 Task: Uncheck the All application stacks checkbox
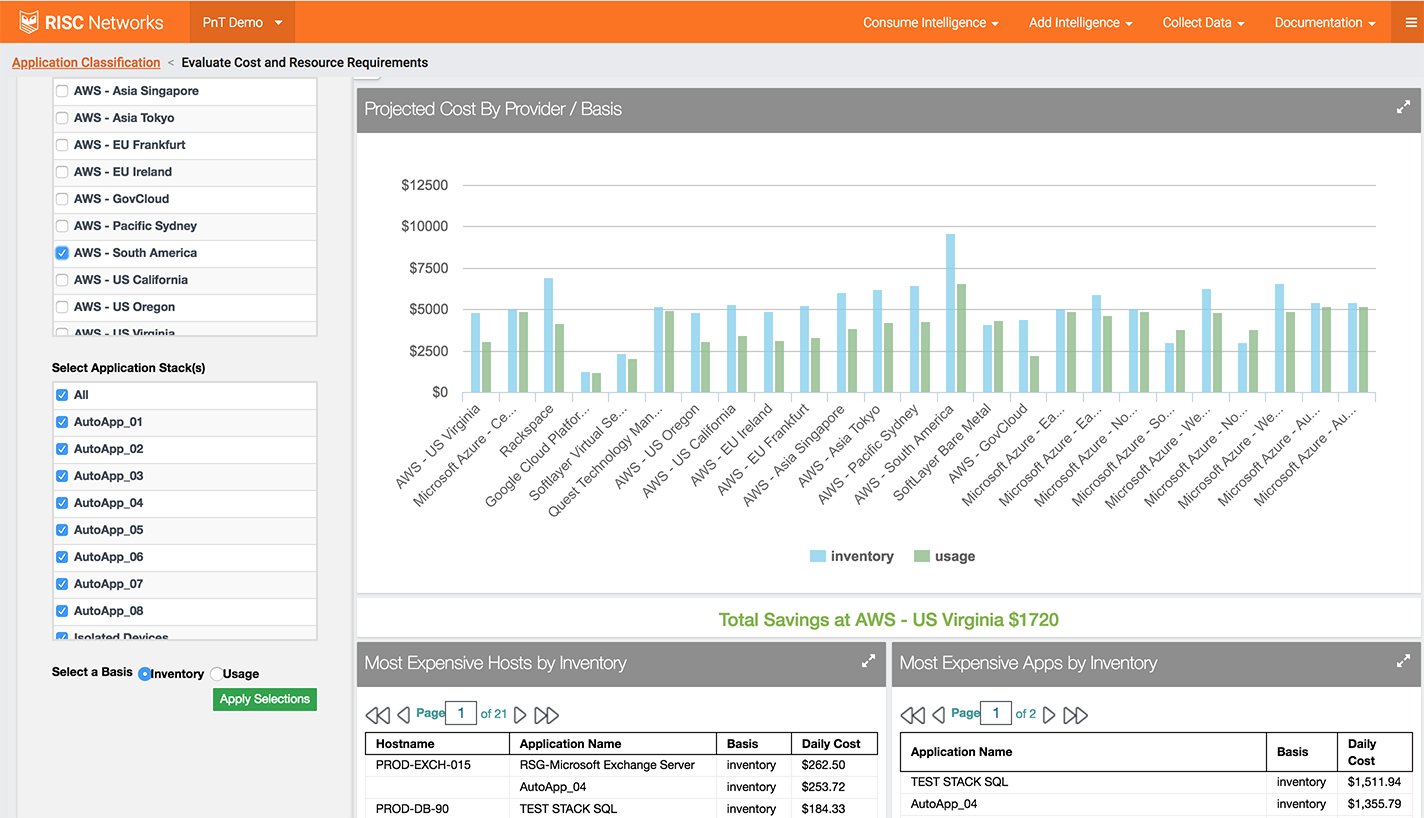tap(62, 395)
